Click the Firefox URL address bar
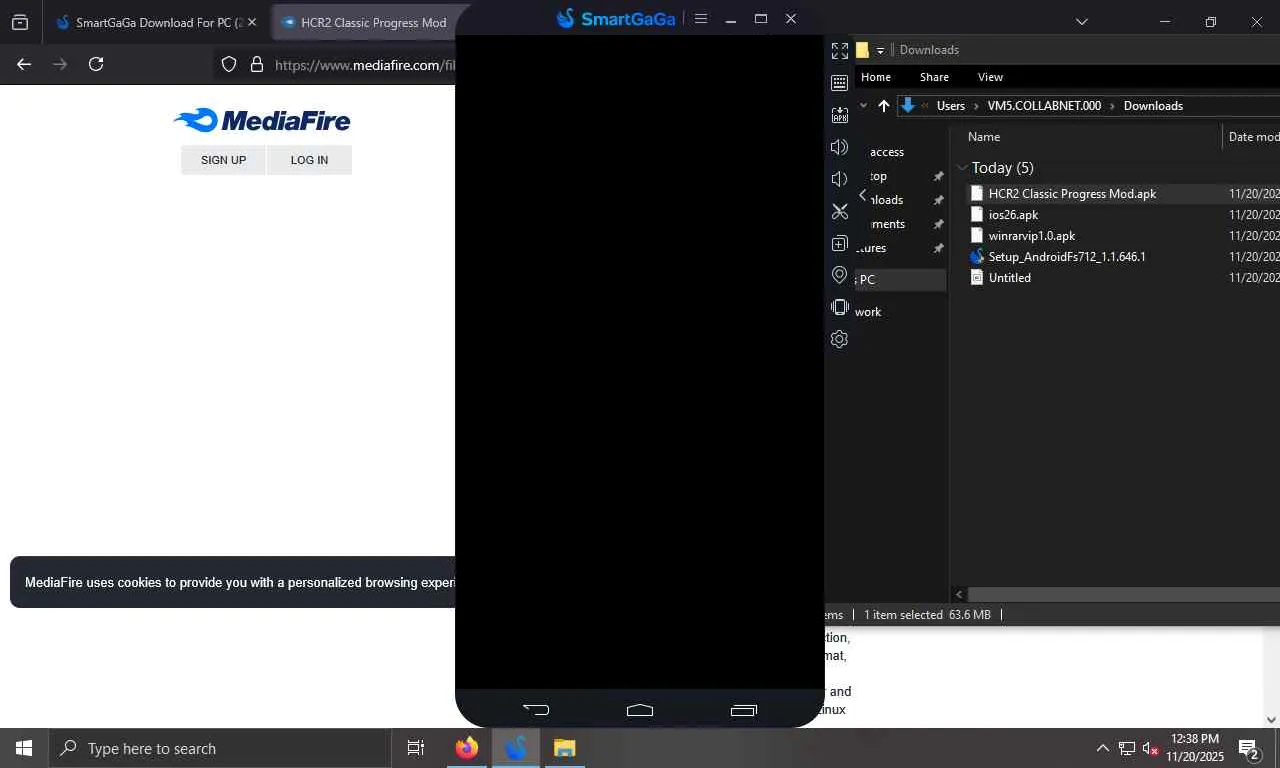Viewport: 1280px width, 768px height. click(364, 64)
